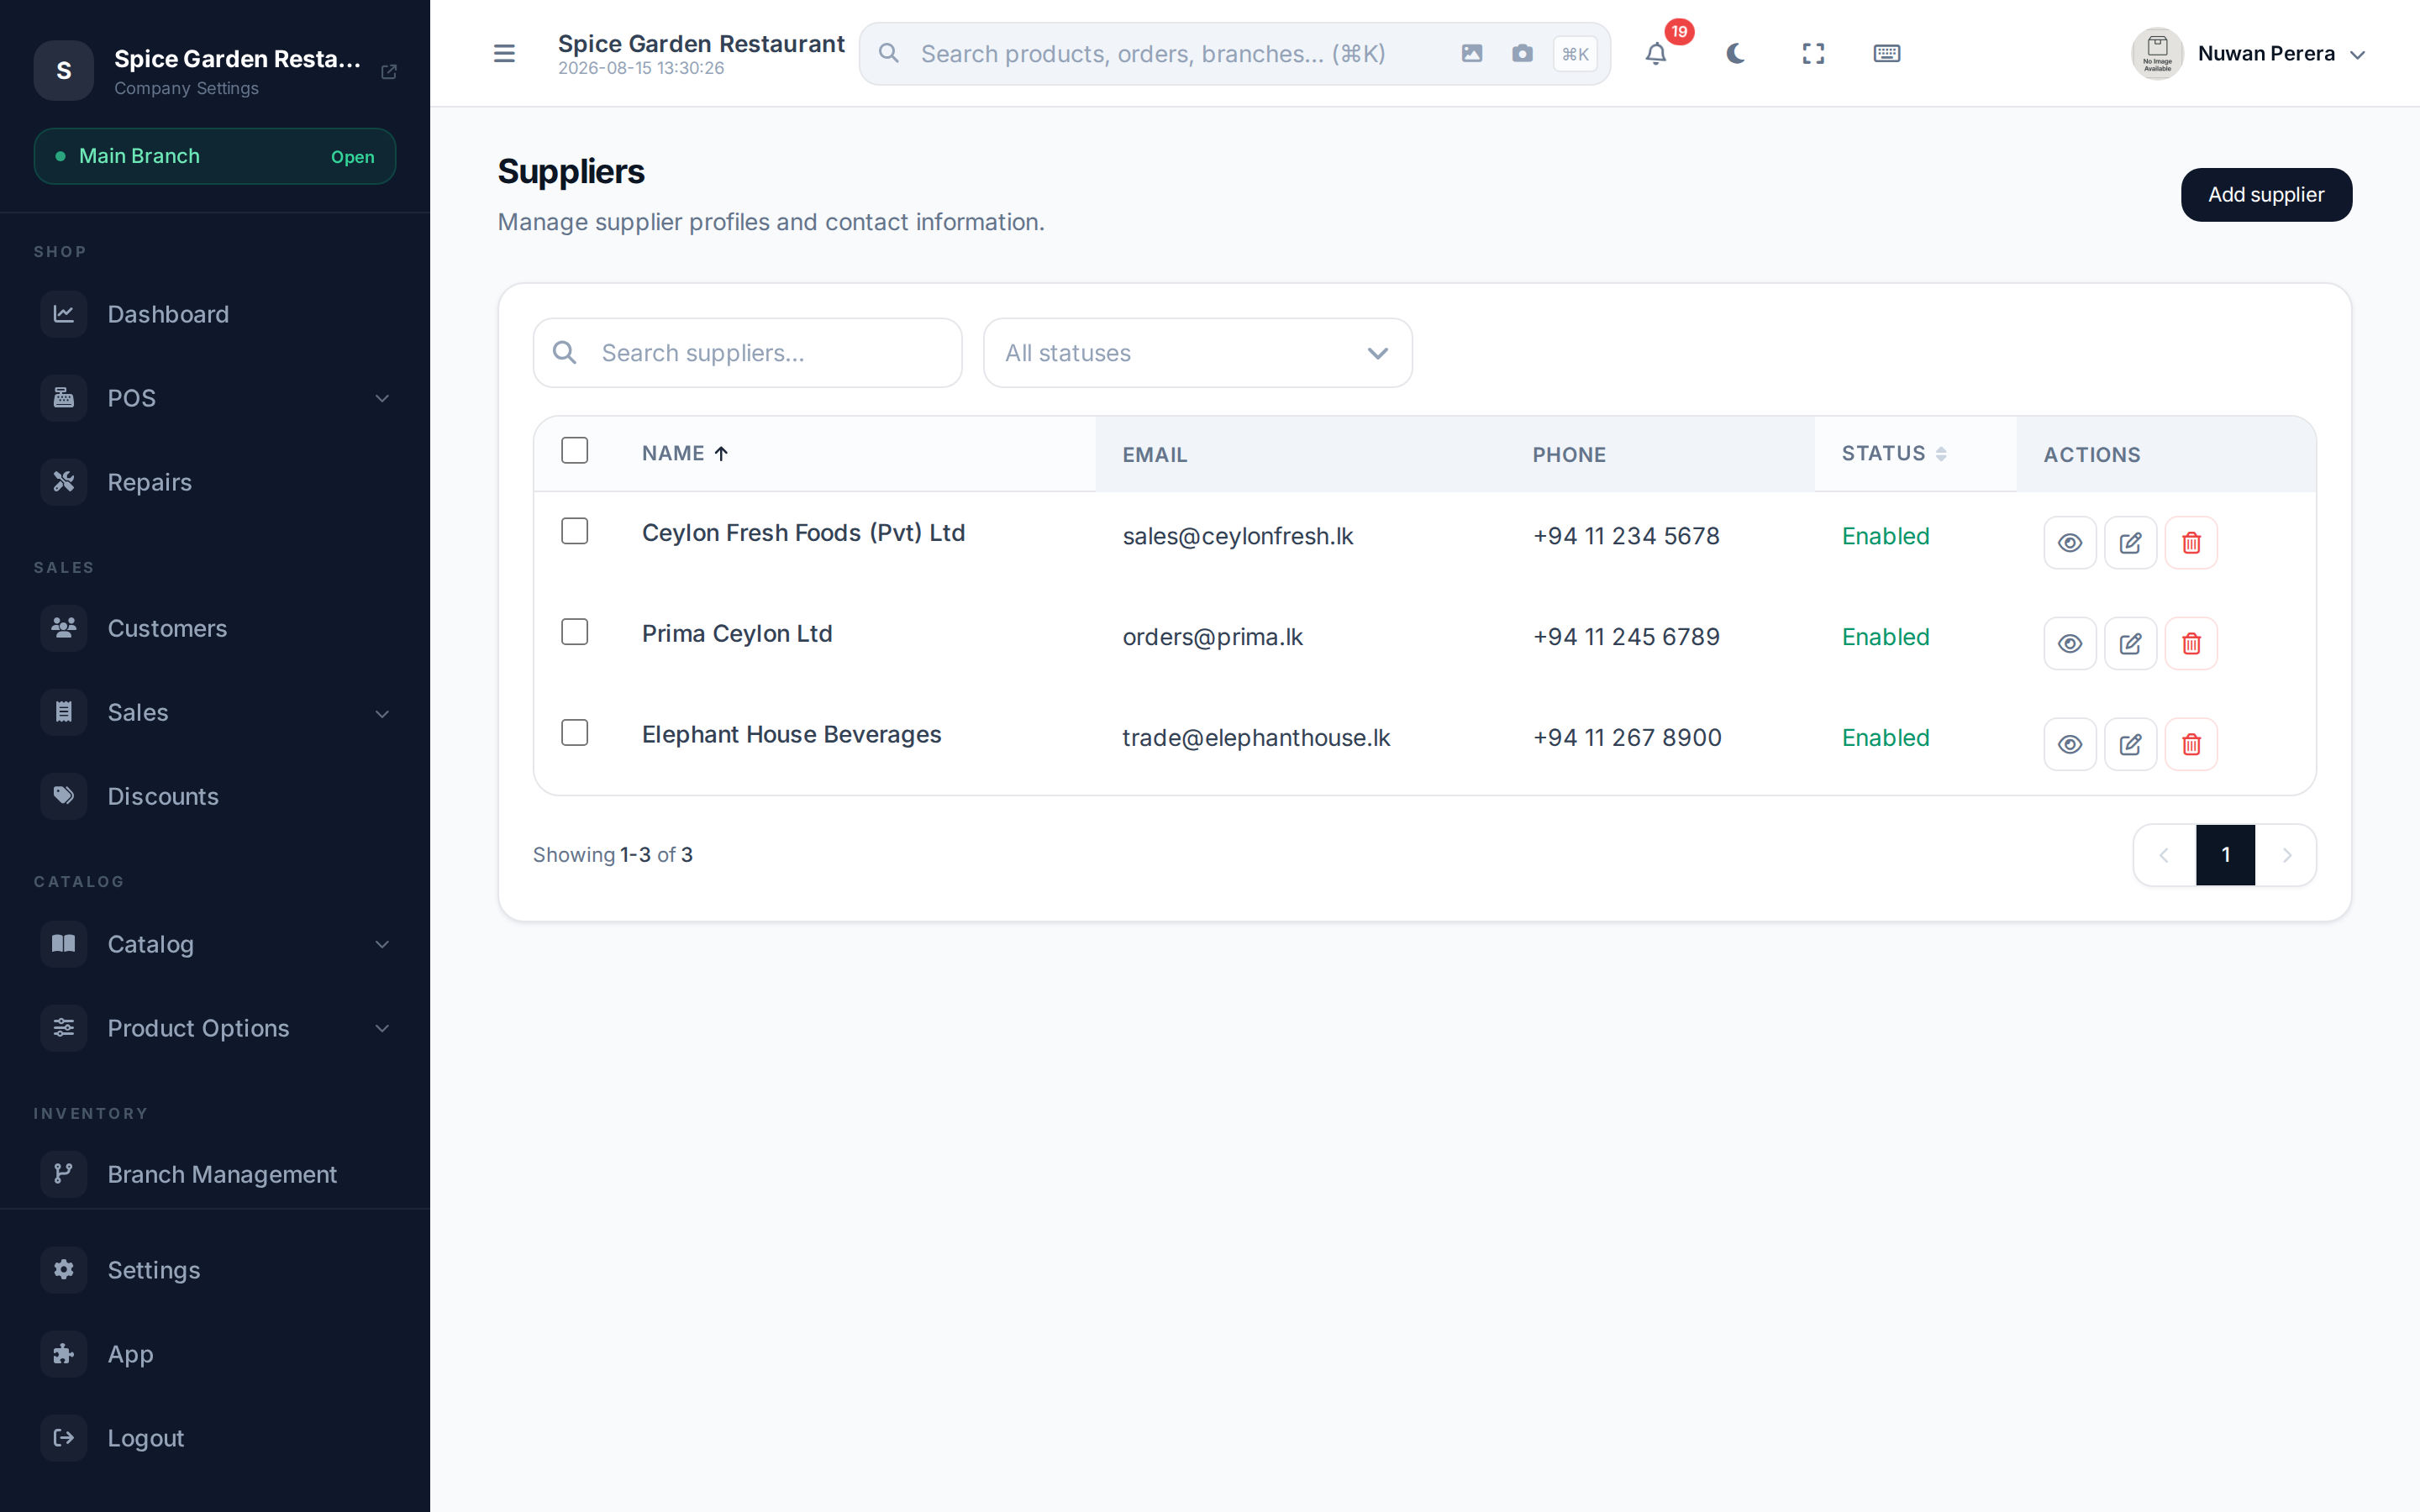Focus the Search suppliers input field
The height and width of the screenshot is (1512, 2420).
747,353
